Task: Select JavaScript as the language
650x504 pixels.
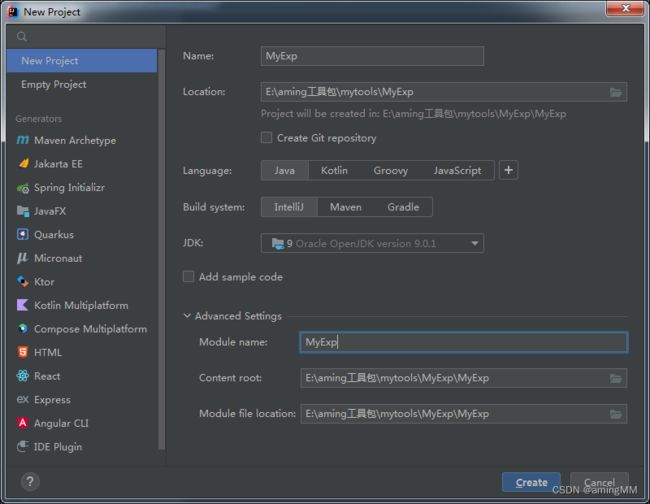Action: click(x=458, y=170)
